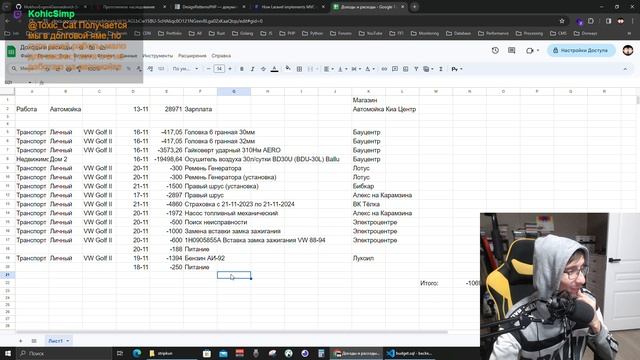Open Microsoft Edge from the taskbar
This screenshot has height=360, width=640.
coord(137,353)
